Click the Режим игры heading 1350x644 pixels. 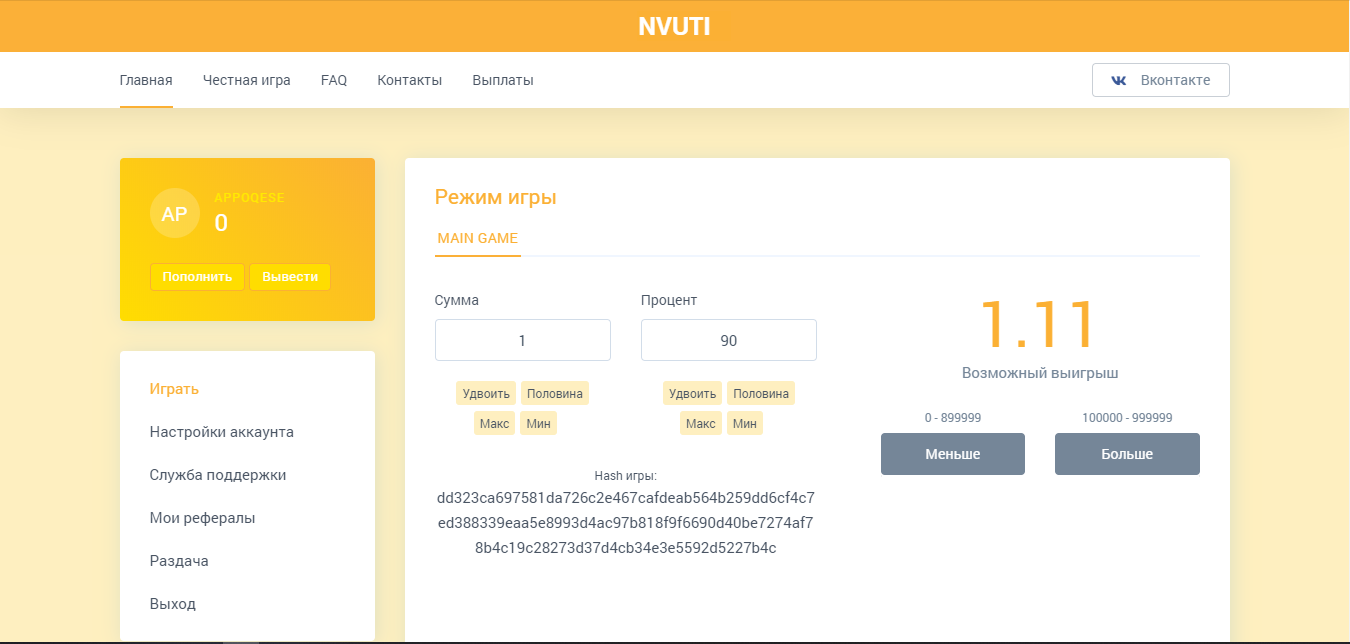coord(496,197)
